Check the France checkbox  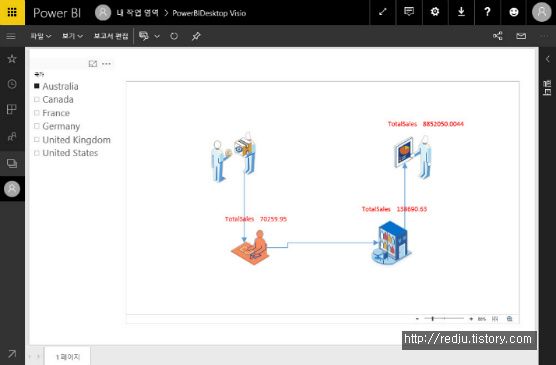(x=37, y=113)
